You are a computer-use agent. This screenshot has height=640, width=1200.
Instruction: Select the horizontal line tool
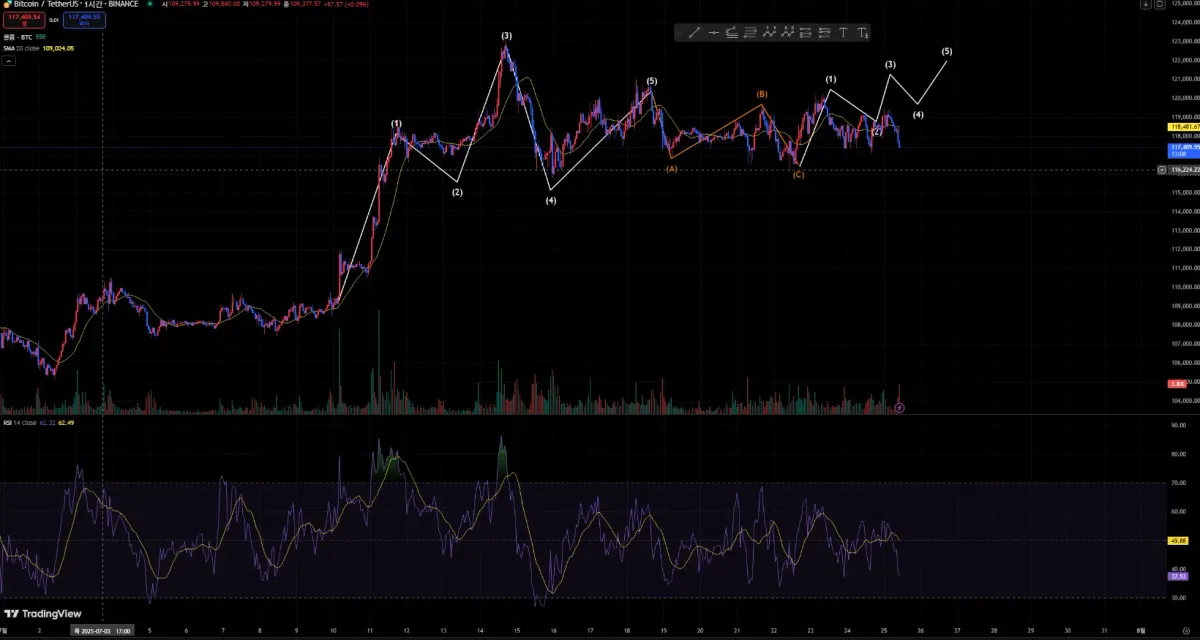tap(714, 33)
